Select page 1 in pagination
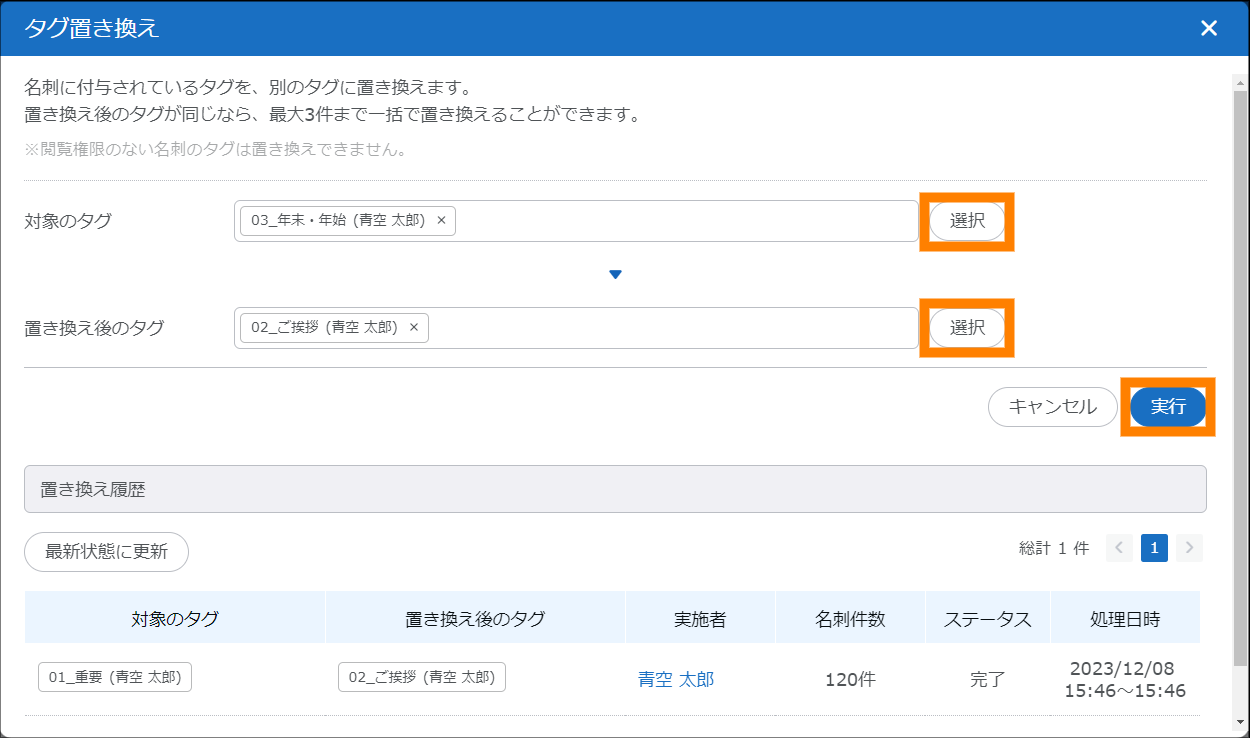 pyautogui.click(x=1154, y=548)
